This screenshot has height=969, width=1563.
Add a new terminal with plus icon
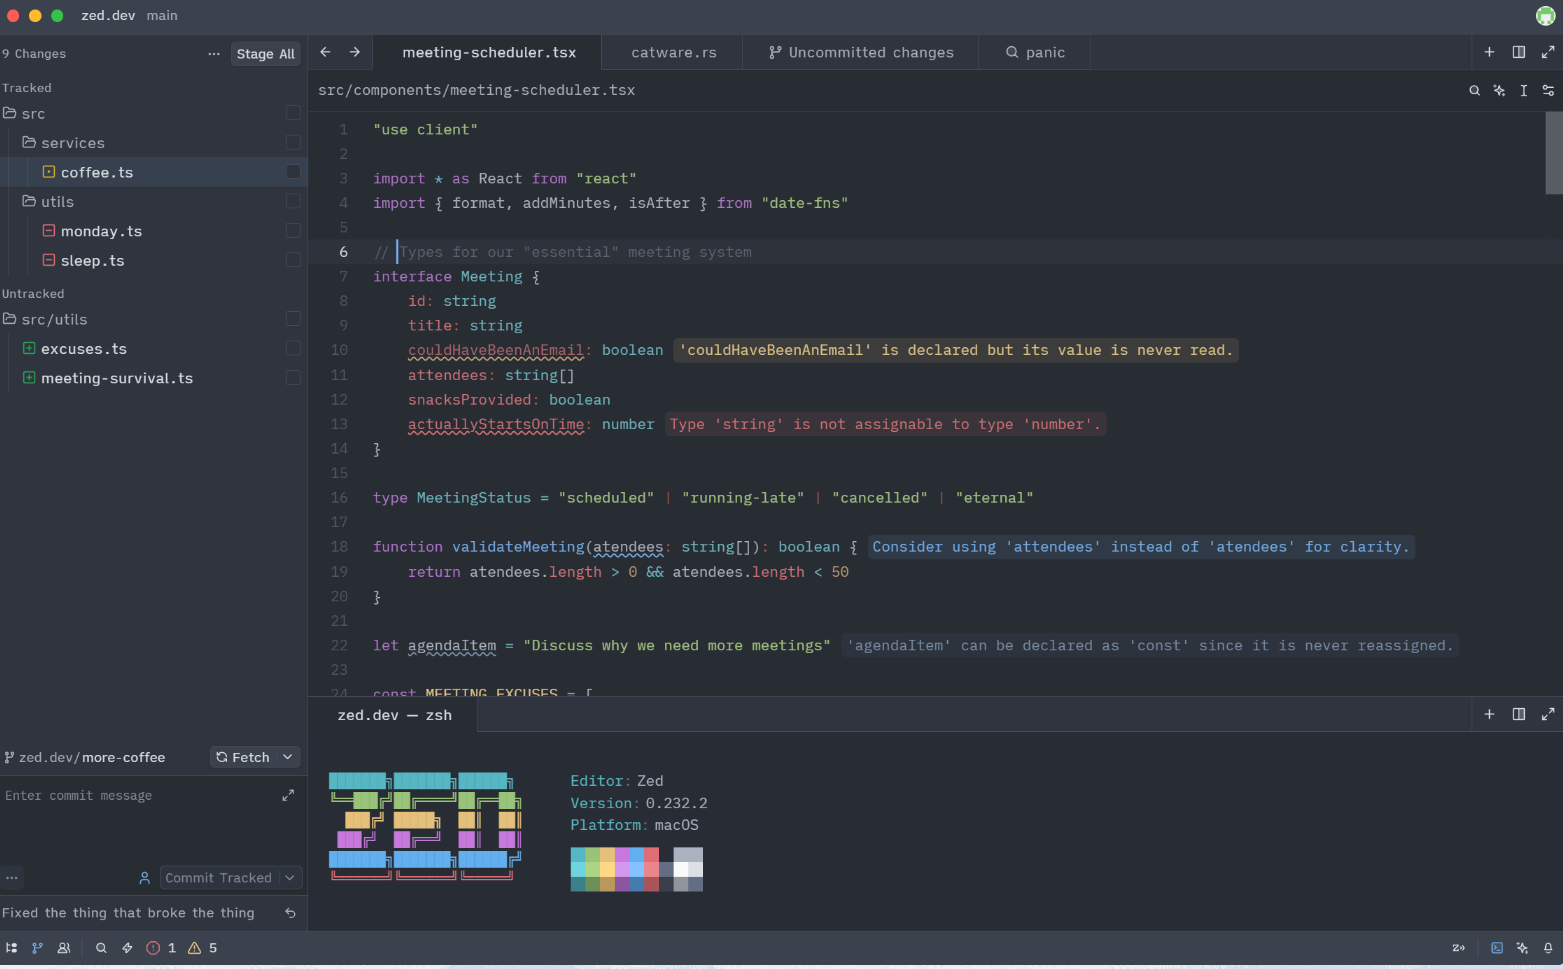coord(1489,714)
